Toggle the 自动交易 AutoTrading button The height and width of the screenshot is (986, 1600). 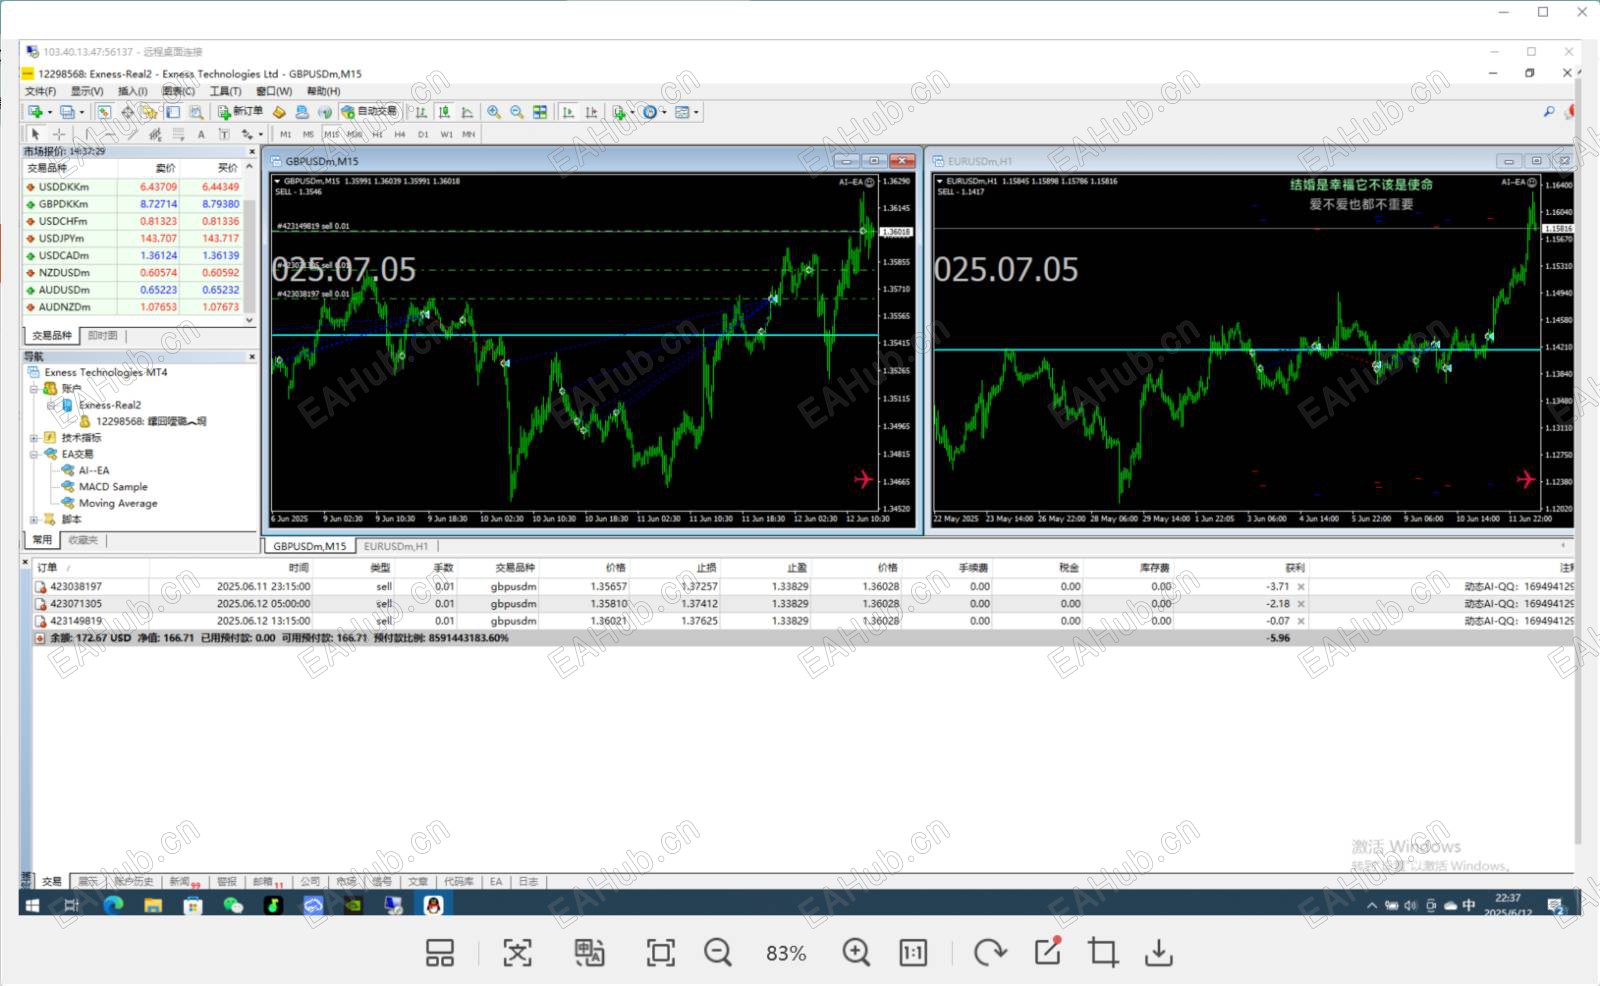[370, 112]
